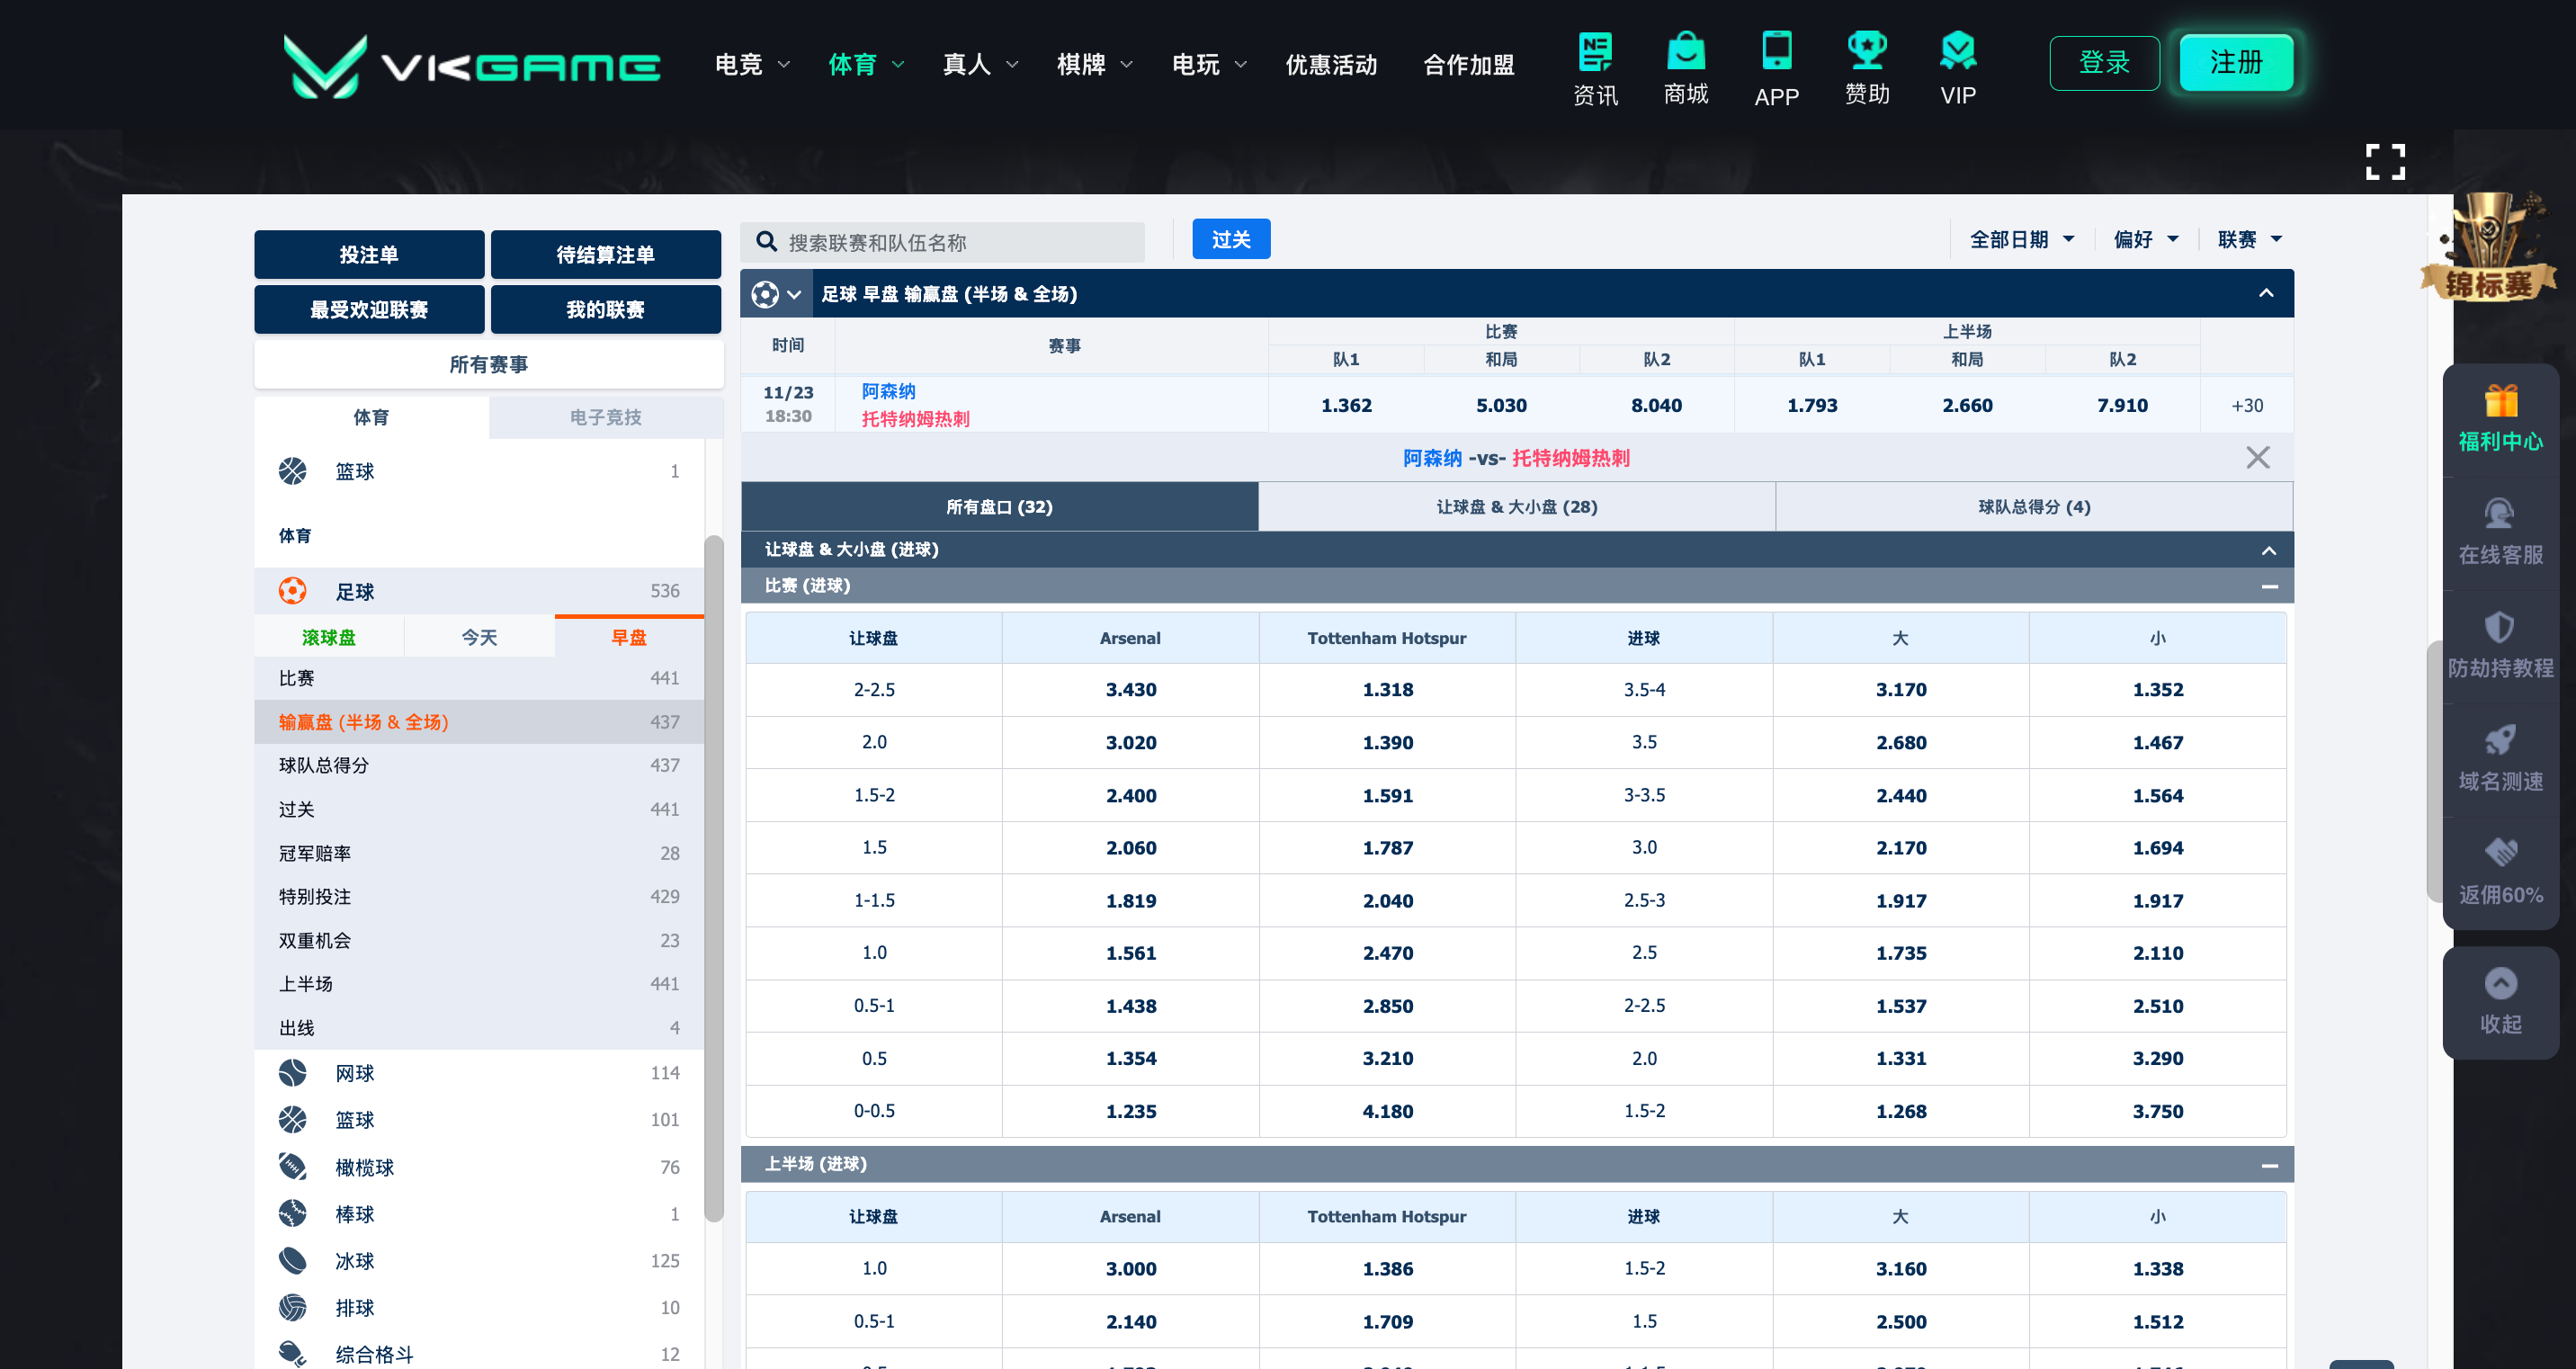Bet on 队1 full-match odds 1.362
2576x1369 pixels.
1346,405
